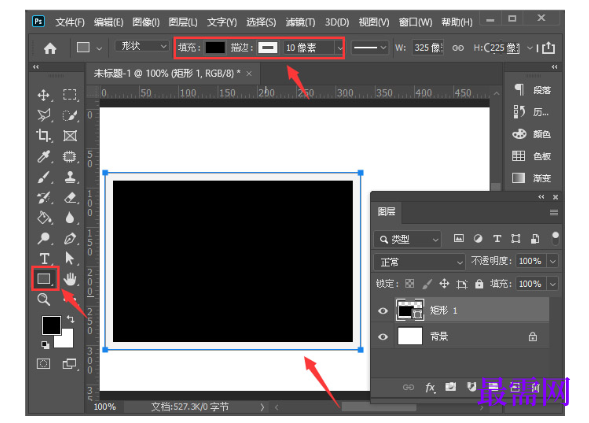Click the Home icon in options bar
The height and width of the screenshot is (423, 589).
tap(50, 48)
